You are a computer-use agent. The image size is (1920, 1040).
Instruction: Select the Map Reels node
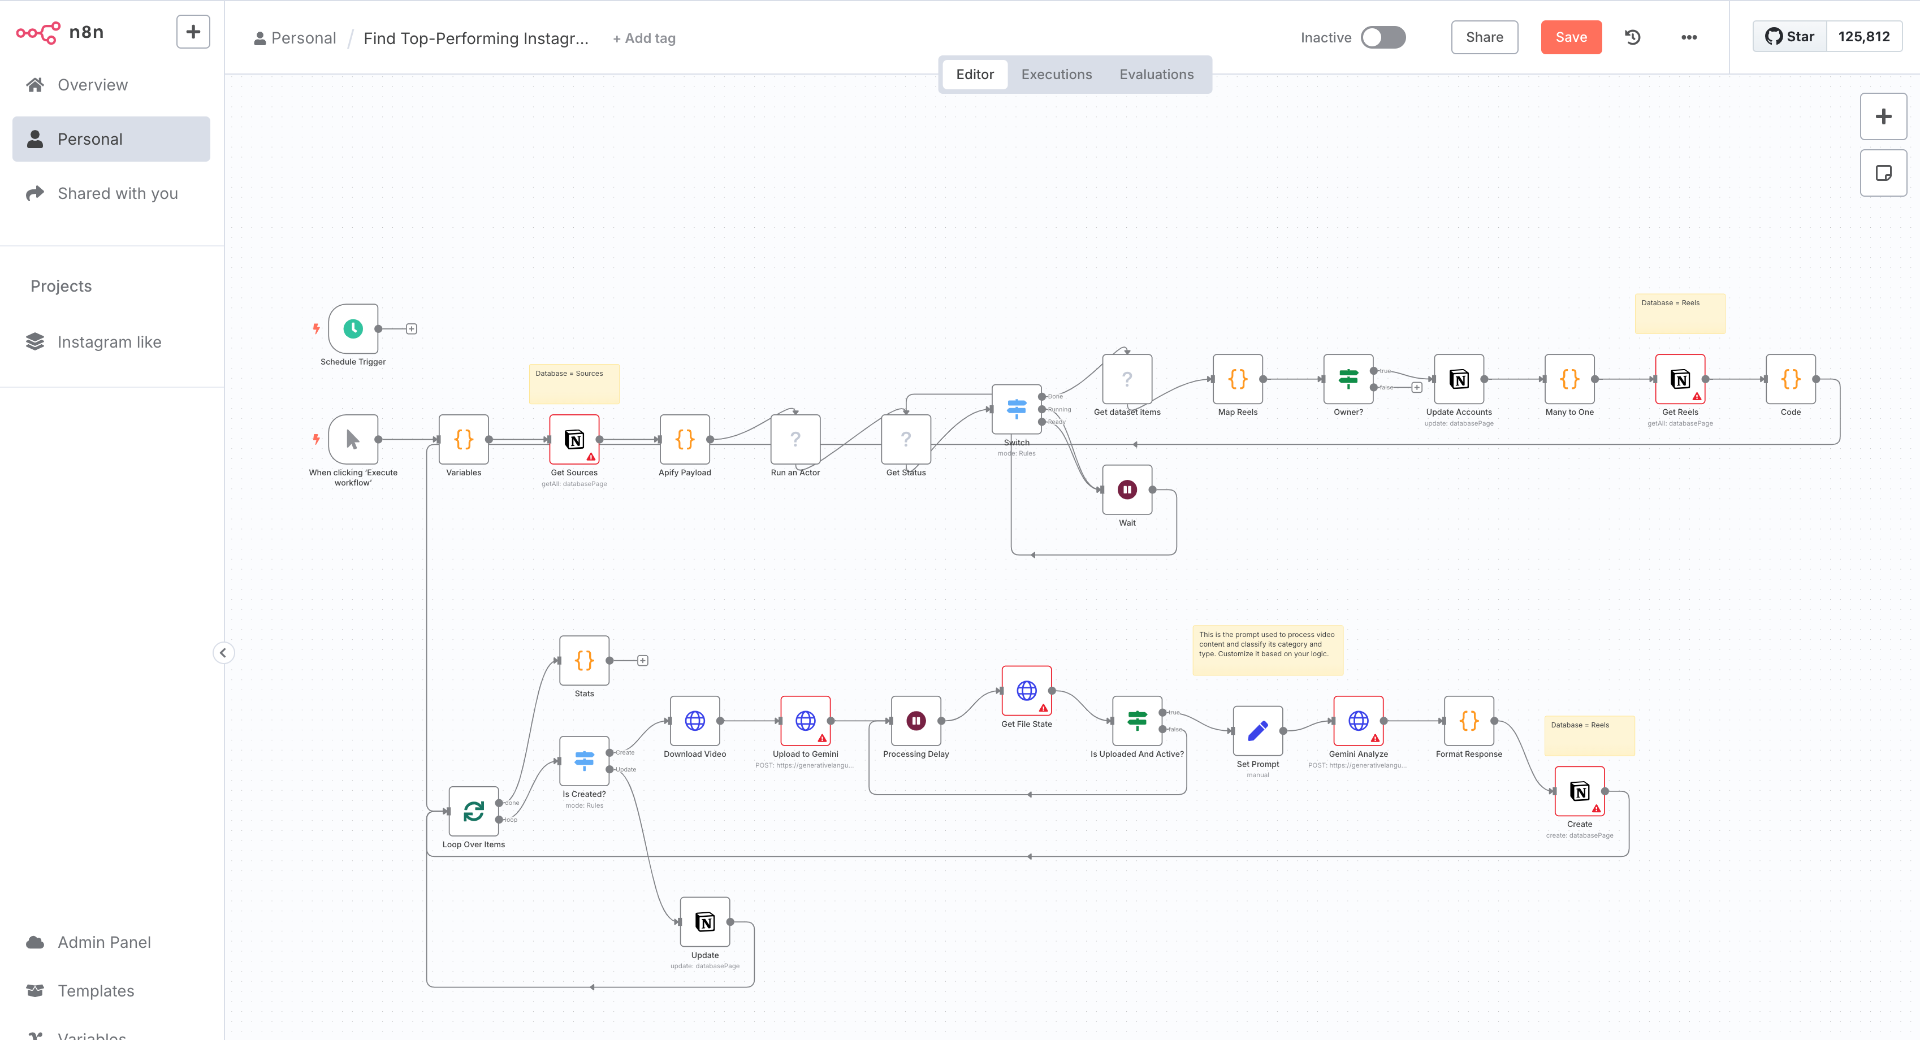coord(1238,379)
